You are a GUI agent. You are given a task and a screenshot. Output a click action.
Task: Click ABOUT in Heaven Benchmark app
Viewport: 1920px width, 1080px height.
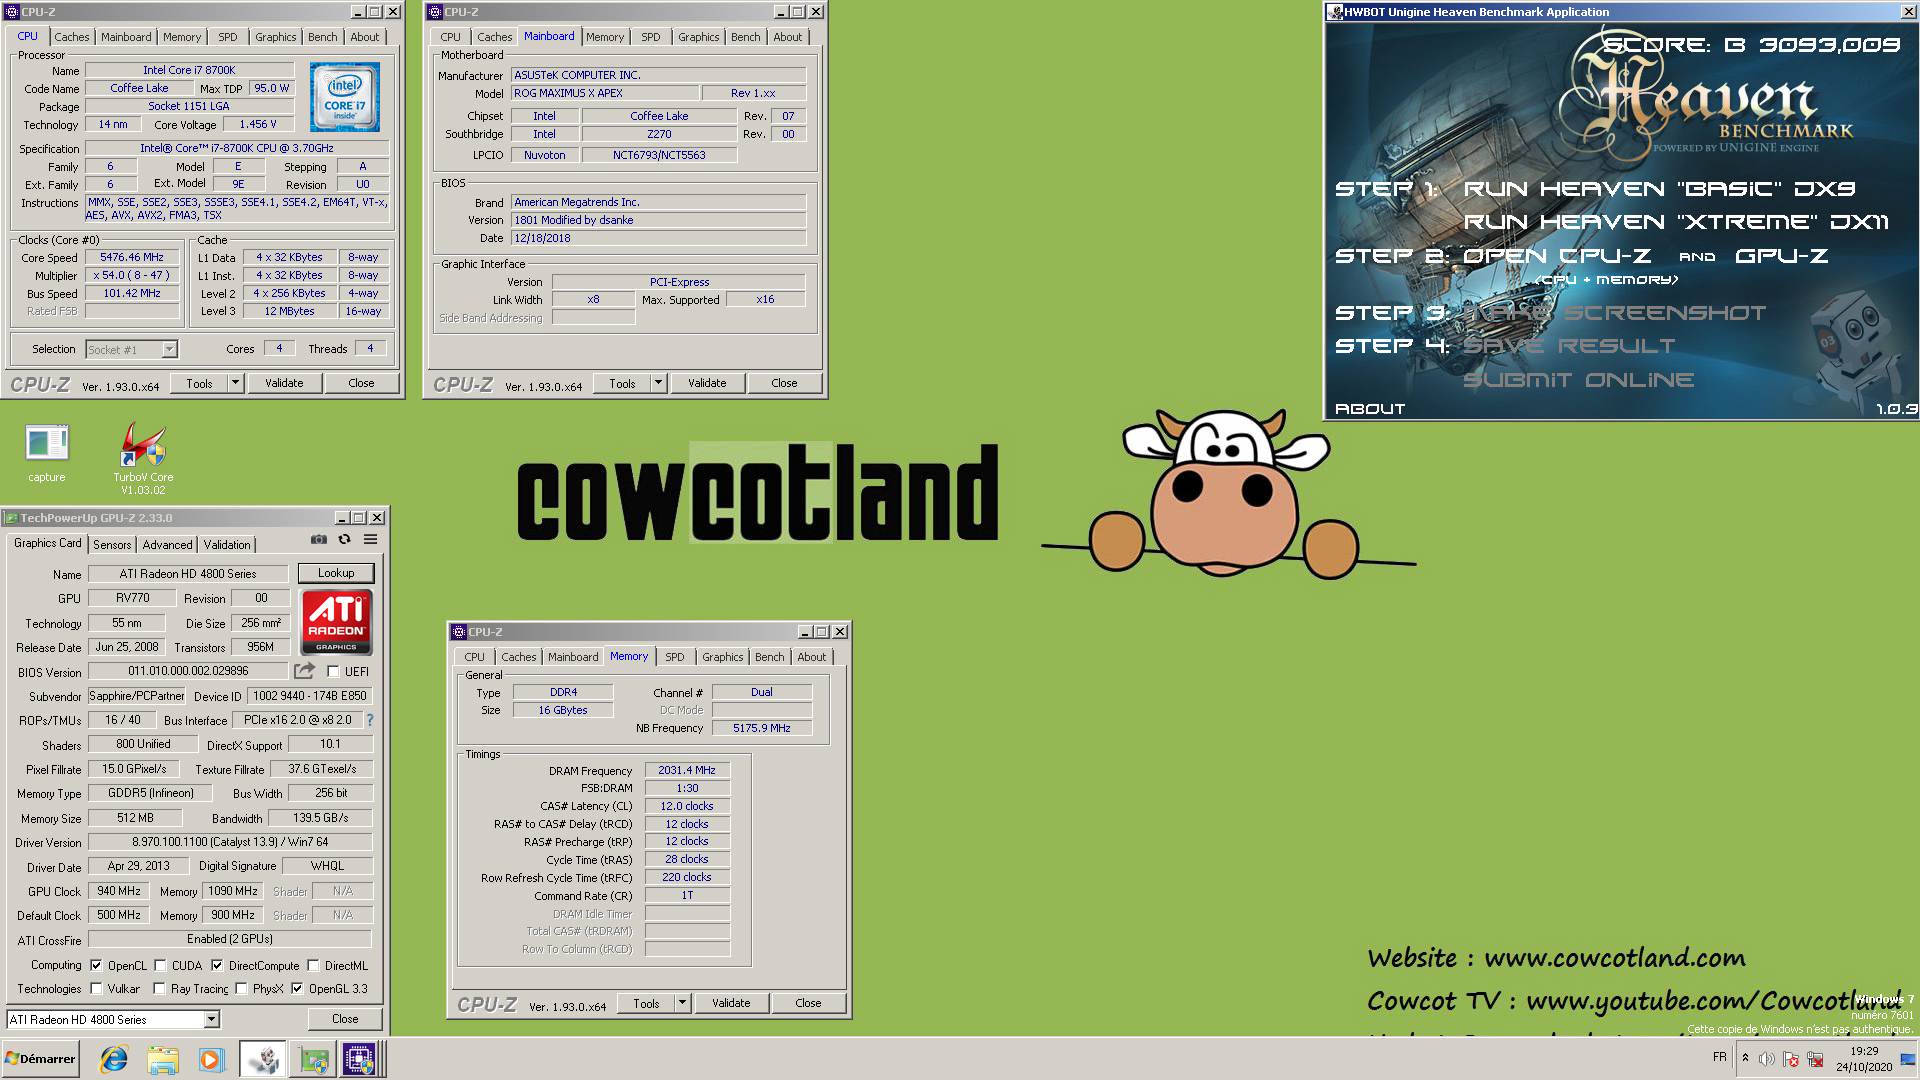click(1370, 409)
